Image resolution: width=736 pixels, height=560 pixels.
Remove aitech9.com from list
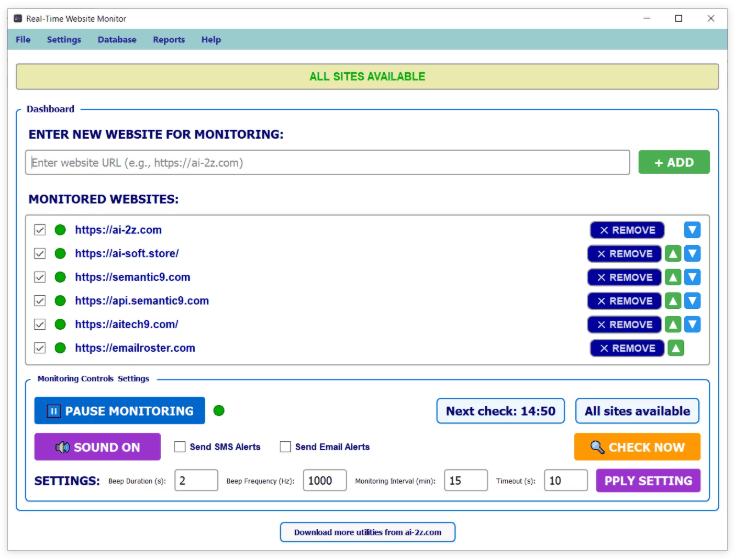click(624, 324)
